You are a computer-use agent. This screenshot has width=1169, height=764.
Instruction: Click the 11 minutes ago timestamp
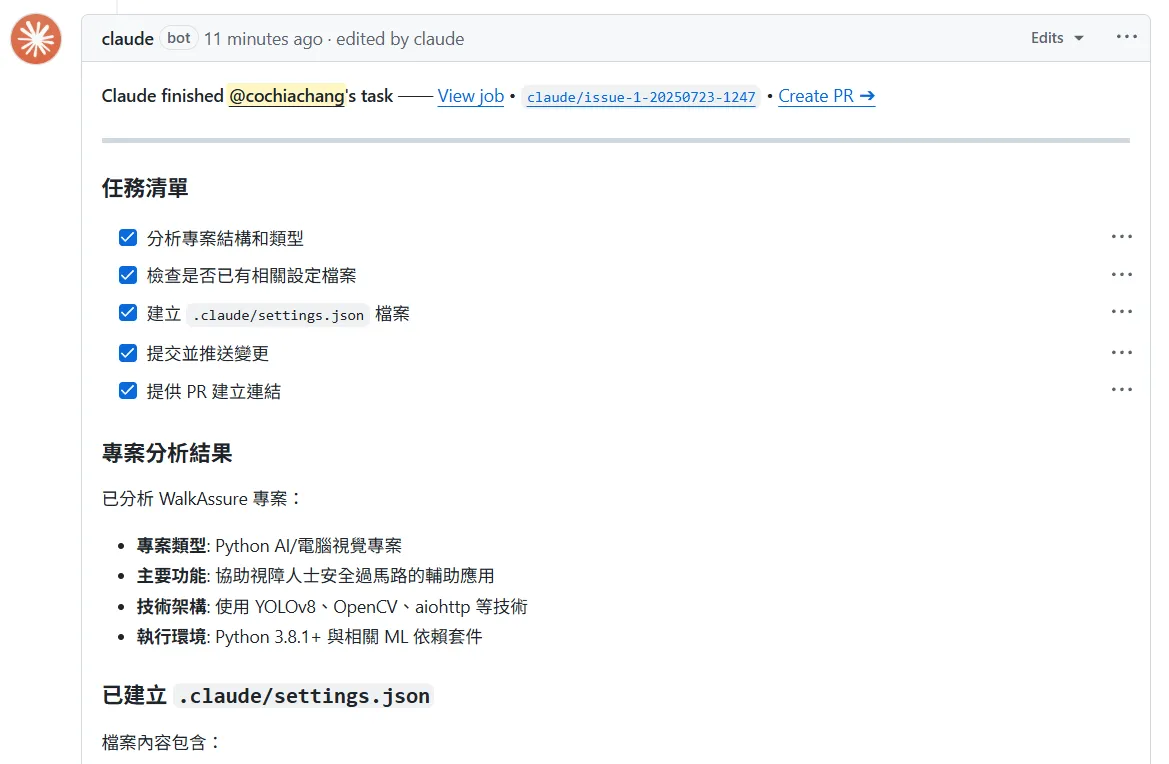(263, 39)
